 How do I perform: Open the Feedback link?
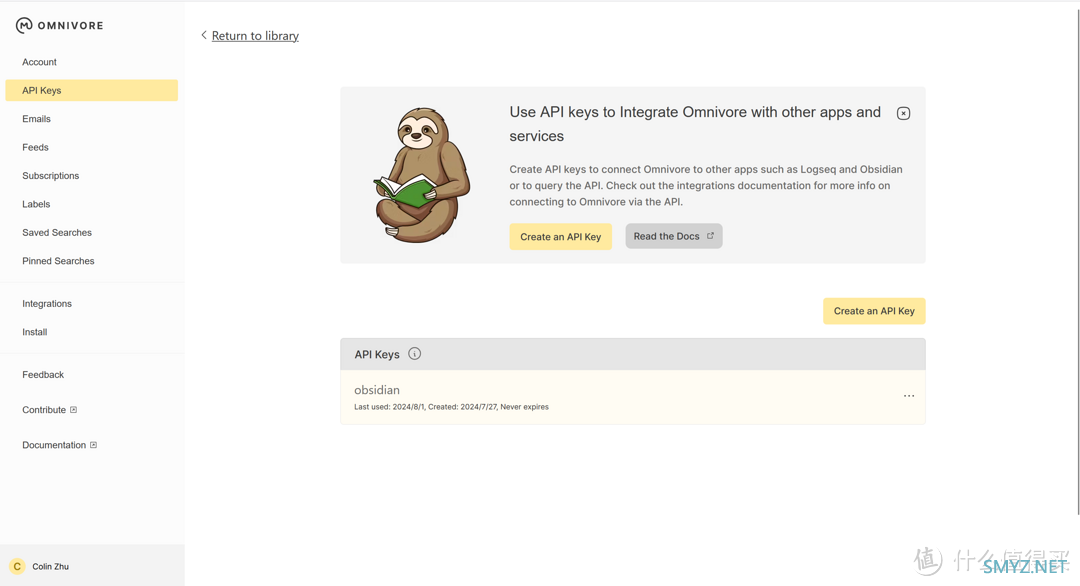[x=43, y=375]
